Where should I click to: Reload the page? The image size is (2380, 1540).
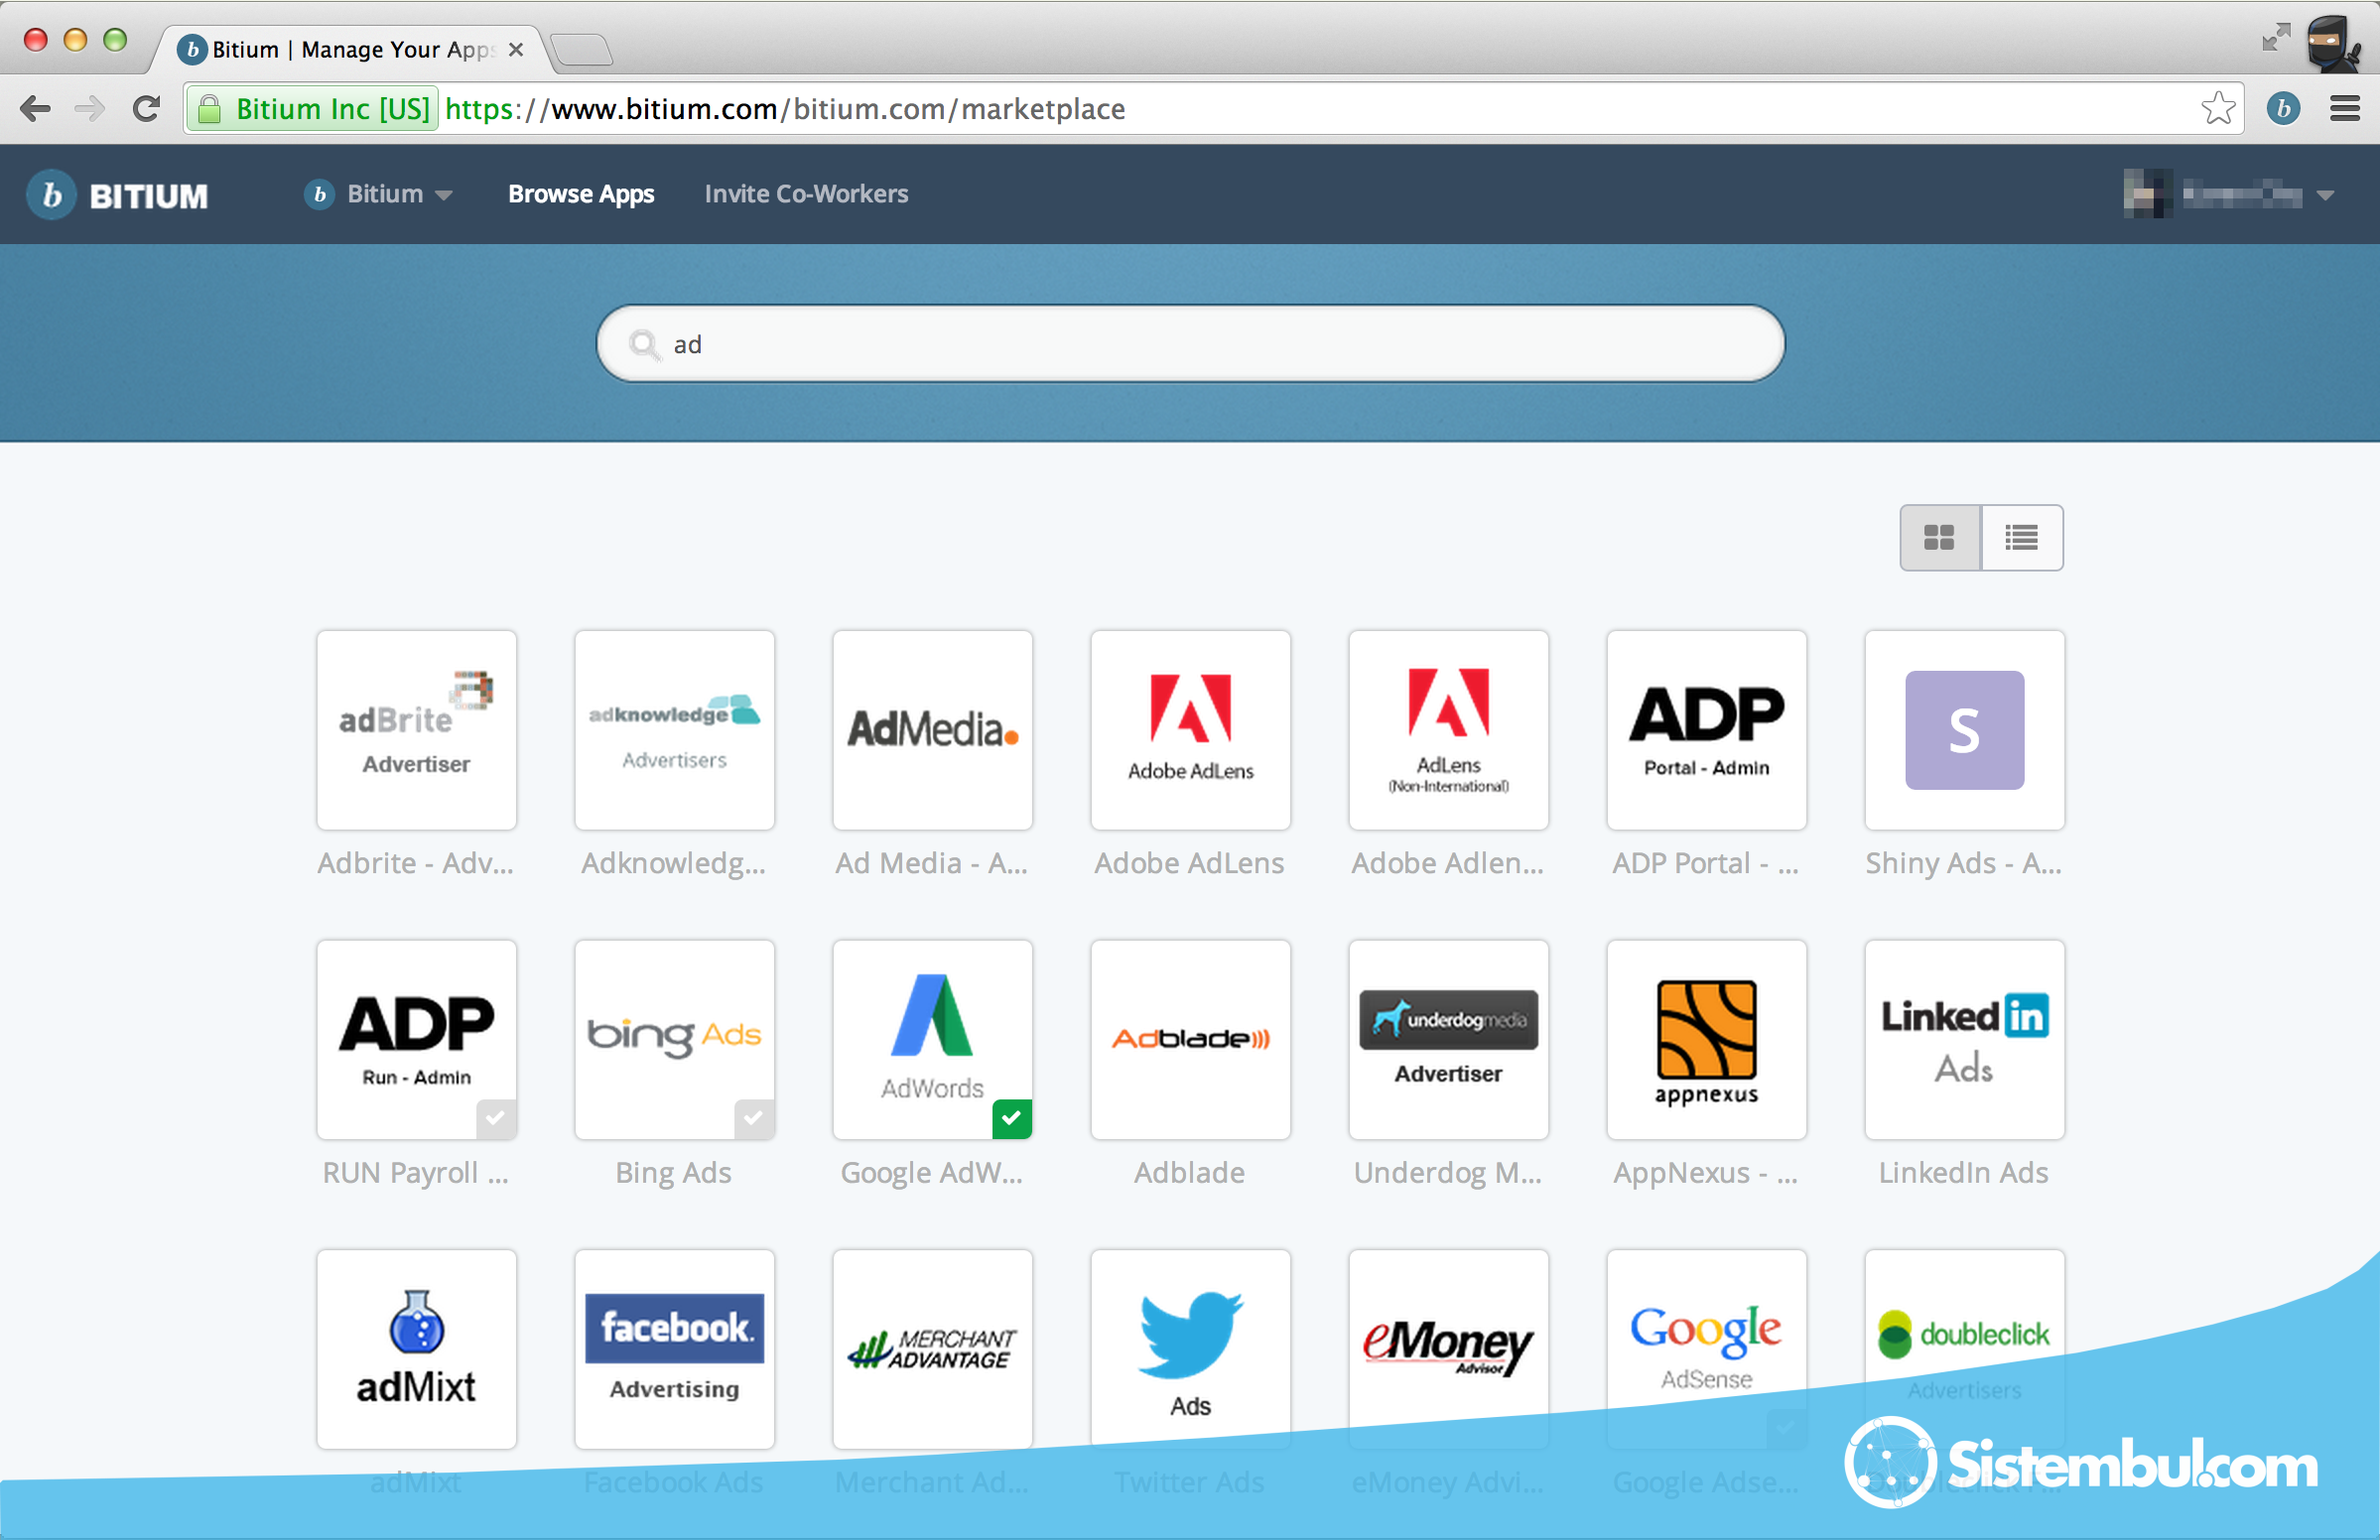point(146,108)
